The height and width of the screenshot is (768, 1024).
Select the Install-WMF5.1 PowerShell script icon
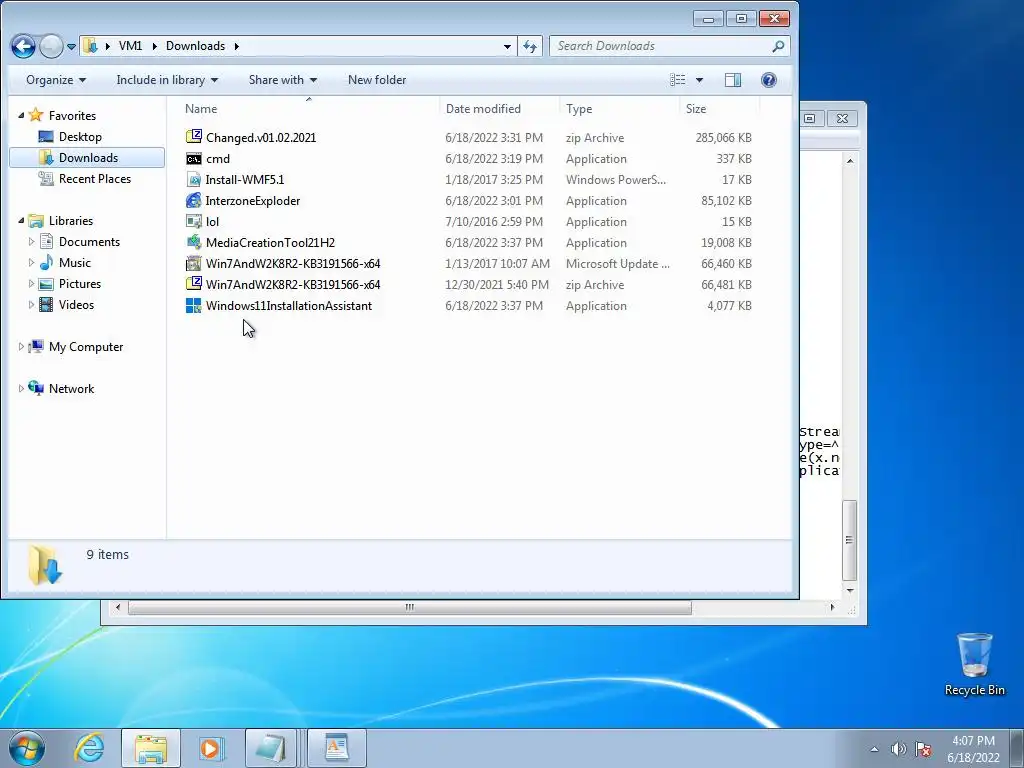click(x=194, y=180)
